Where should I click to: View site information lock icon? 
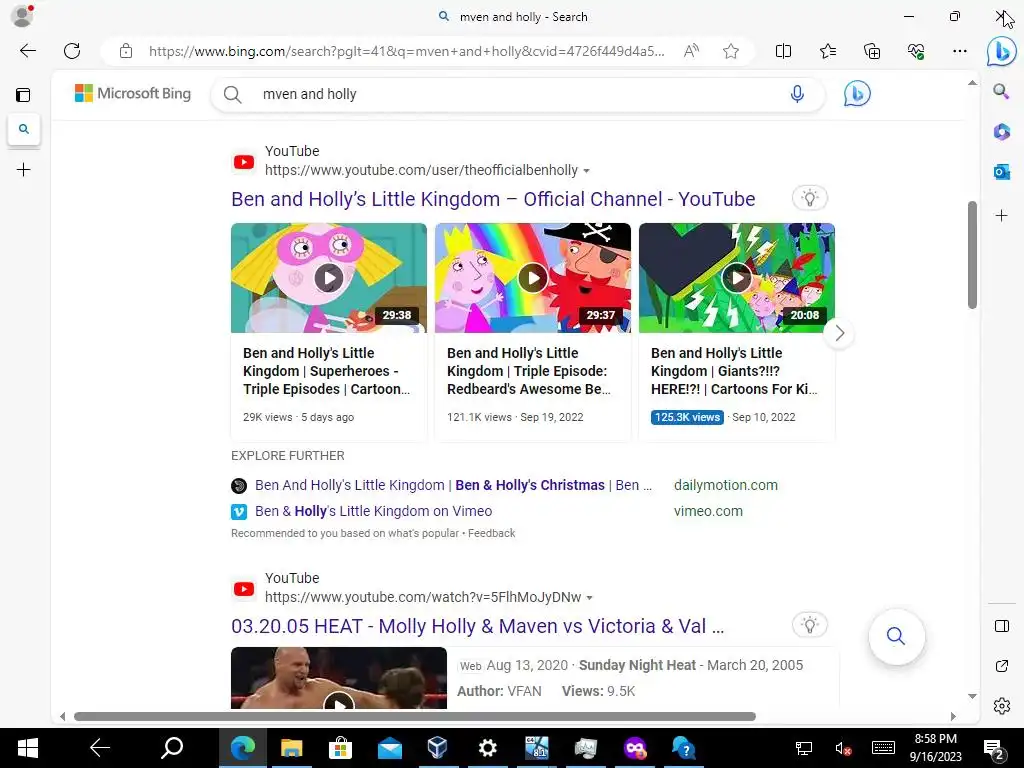(126, 51)
